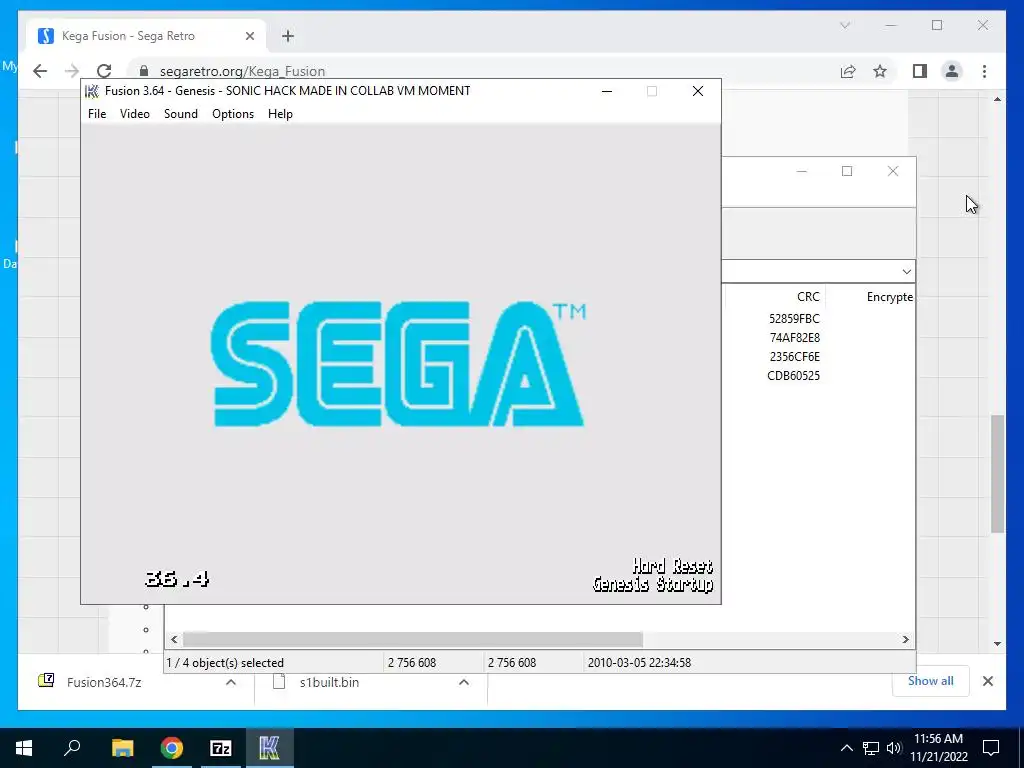1024x768 pixels.
Task: Click Chrome page vertical scrollbar thumb
Action: 997,474
